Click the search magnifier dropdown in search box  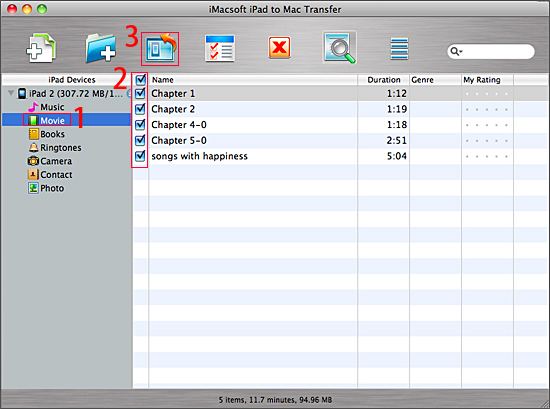456,52
